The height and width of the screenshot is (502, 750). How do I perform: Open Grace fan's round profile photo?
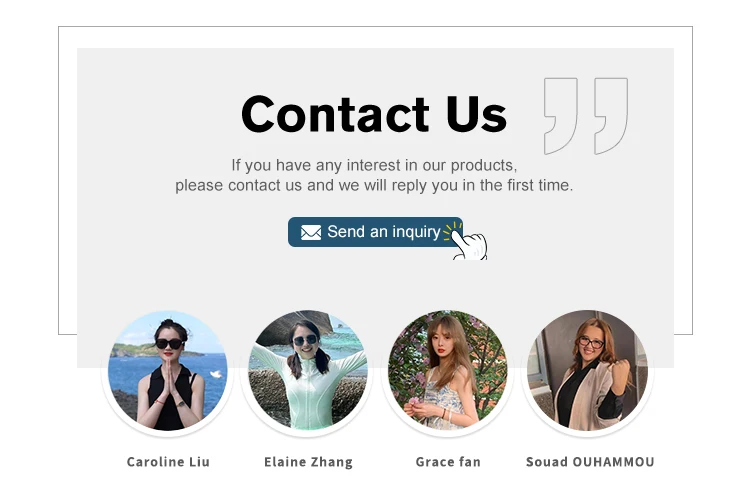click(x=447, y=371)
